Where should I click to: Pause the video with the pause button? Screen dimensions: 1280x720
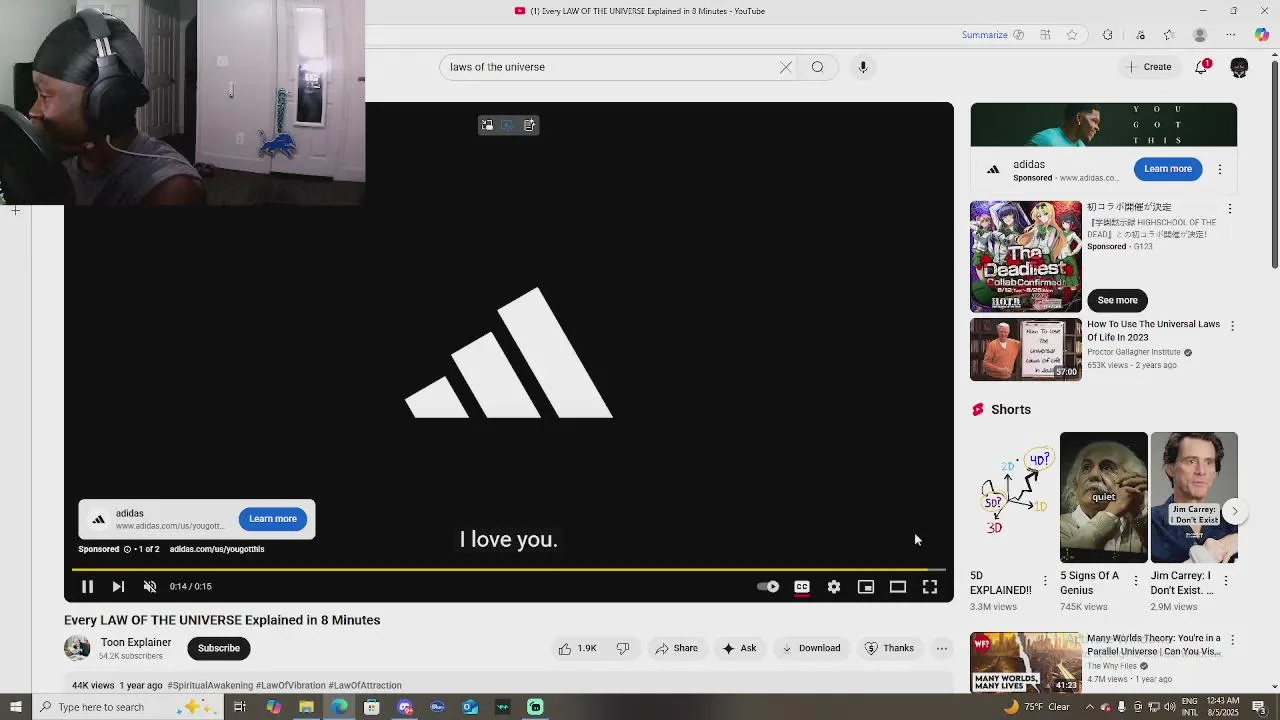[87, 587]
